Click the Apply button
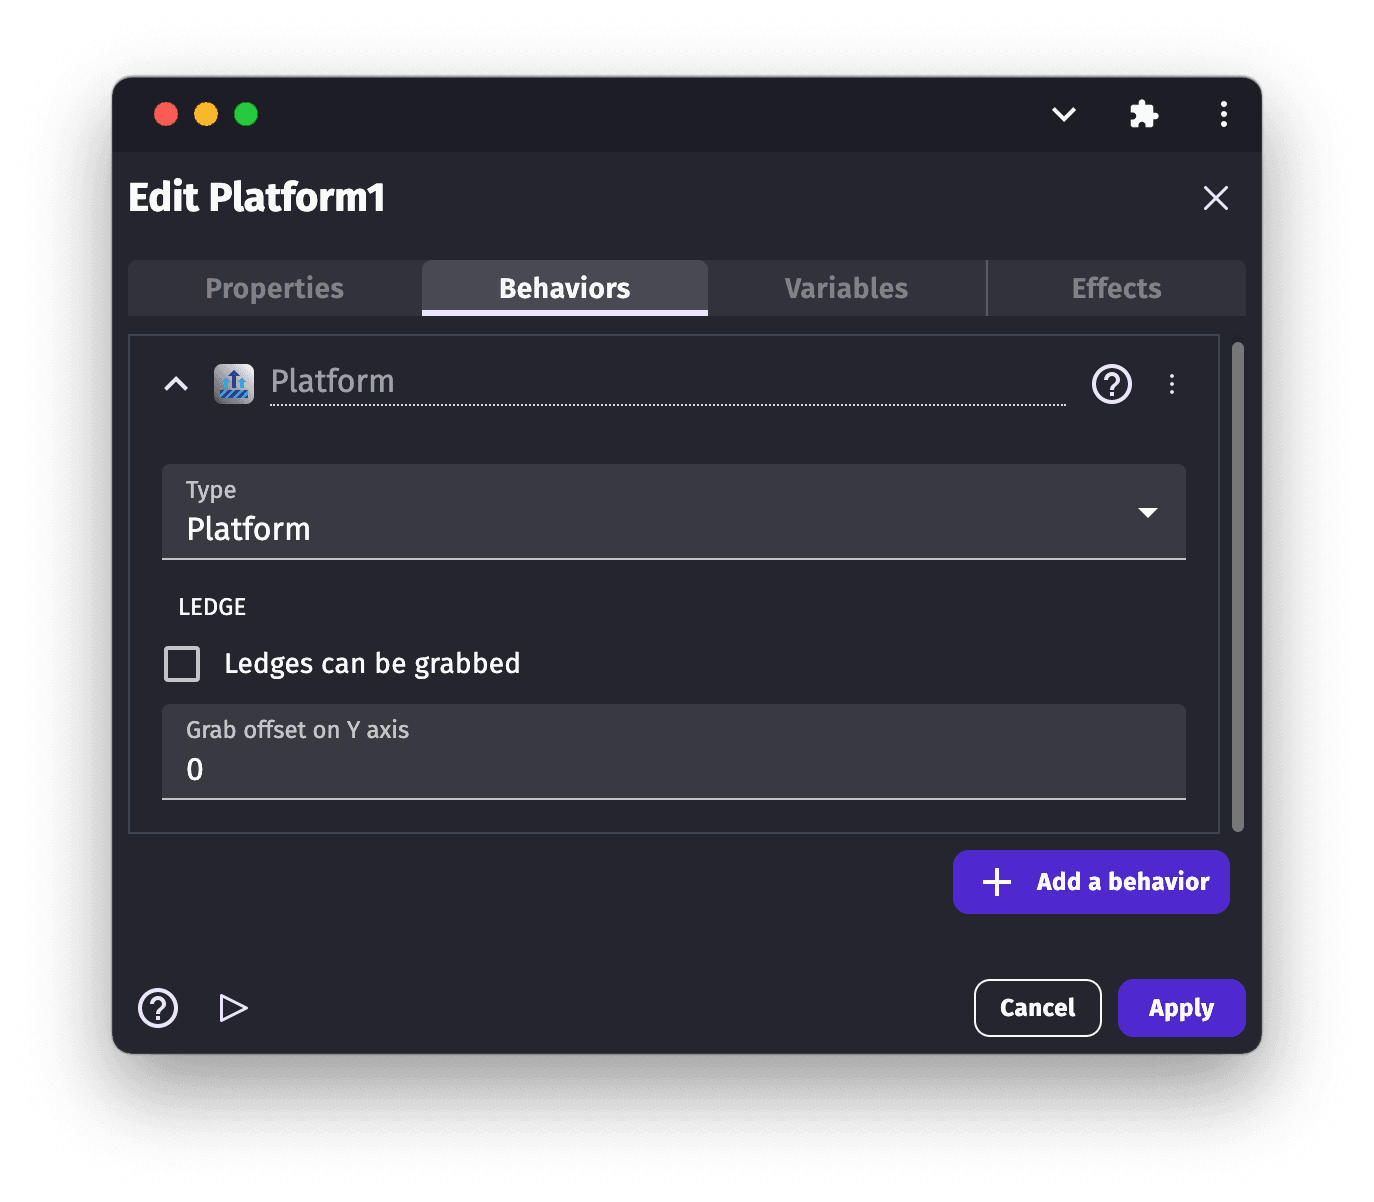 coord(1181,1008)
